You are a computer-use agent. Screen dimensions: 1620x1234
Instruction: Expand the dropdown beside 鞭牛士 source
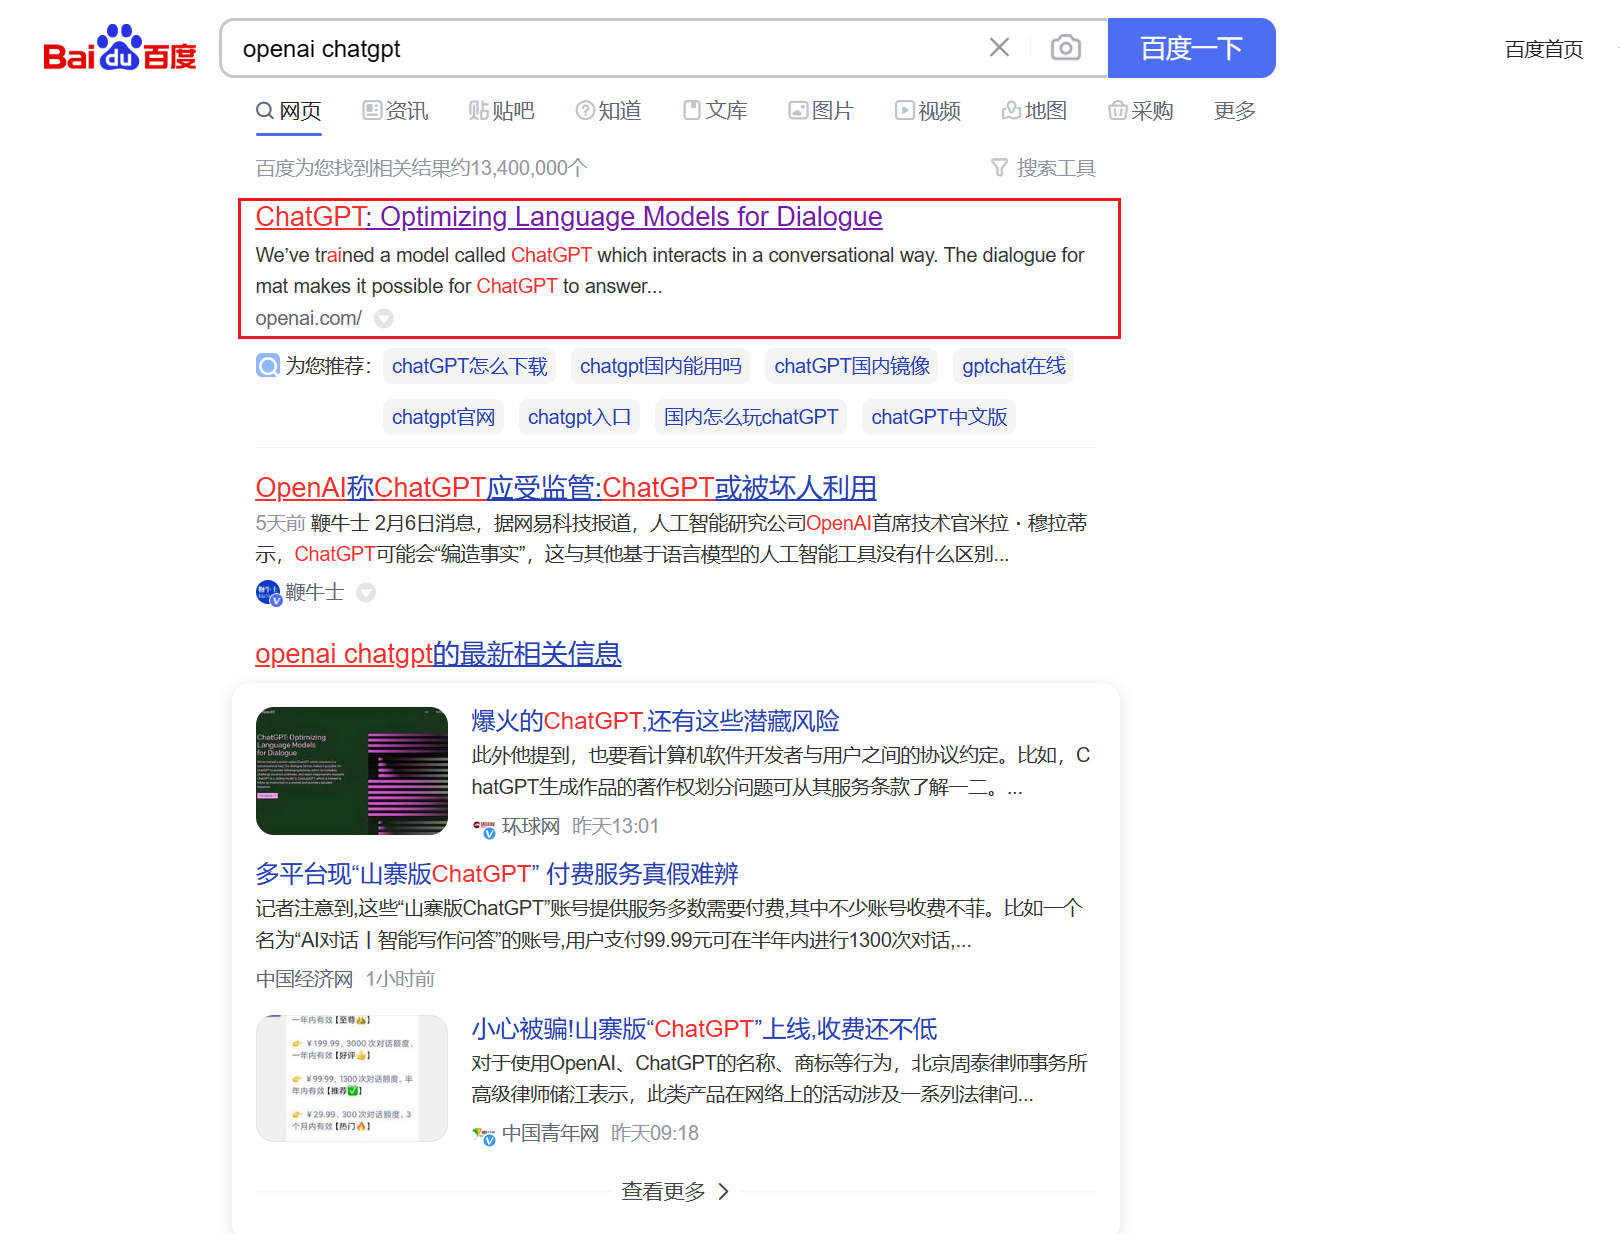pyautogui.click(x=366, y=592)
